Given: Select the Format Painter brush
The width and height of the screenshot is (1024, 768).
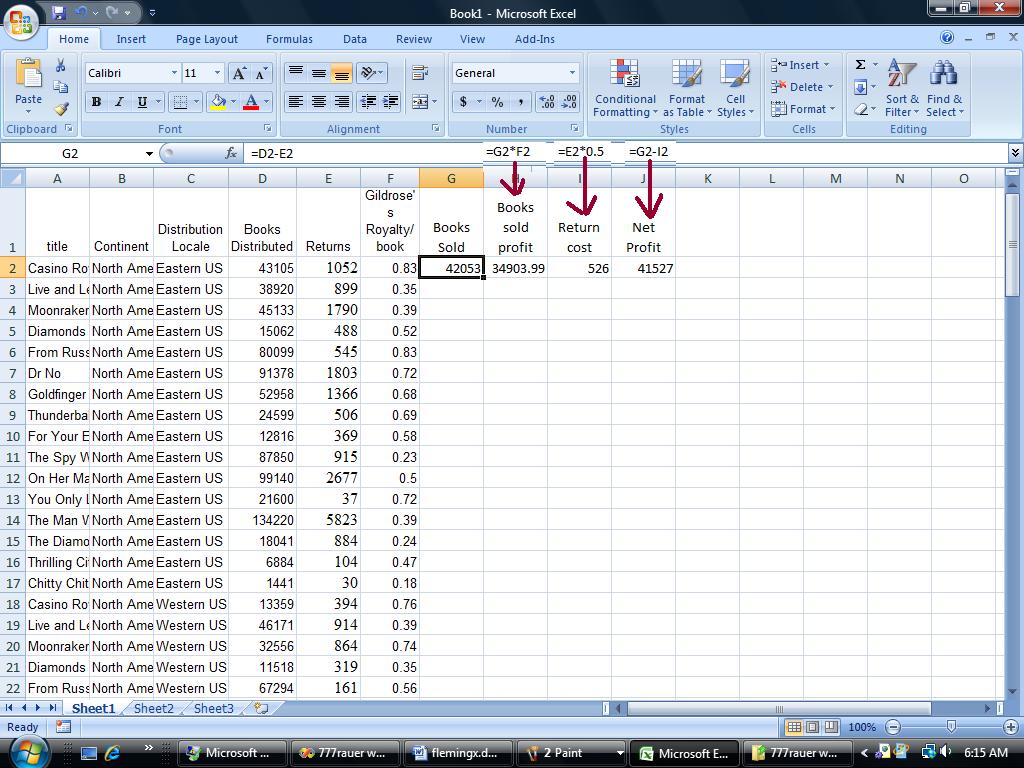Looking at the screenshot, I should click(x=61, y=108).
